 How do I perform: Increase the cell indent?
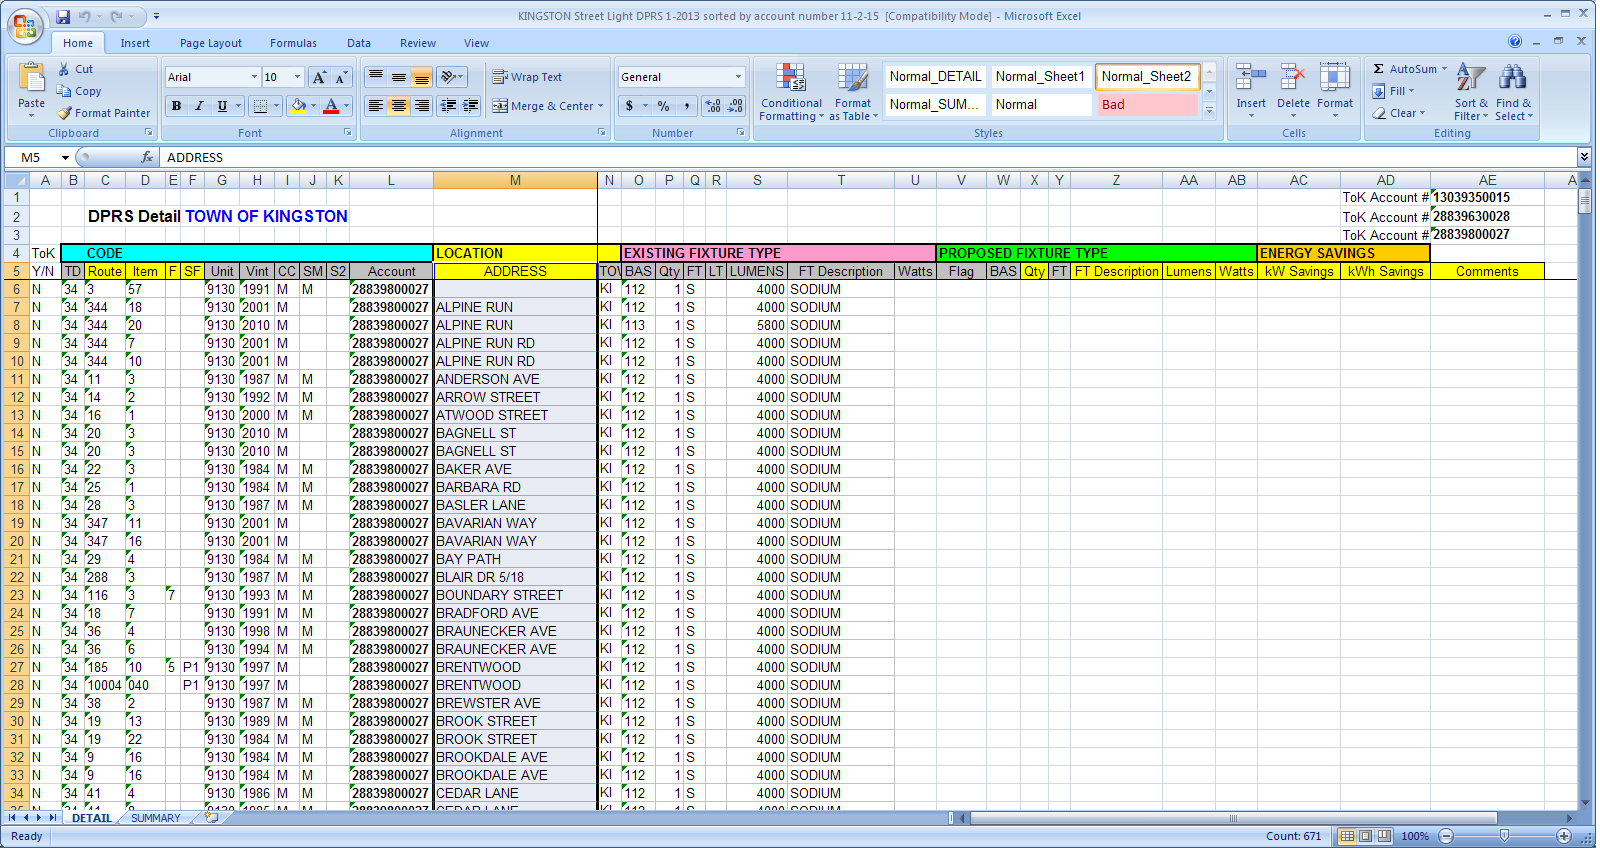(471, 105)
